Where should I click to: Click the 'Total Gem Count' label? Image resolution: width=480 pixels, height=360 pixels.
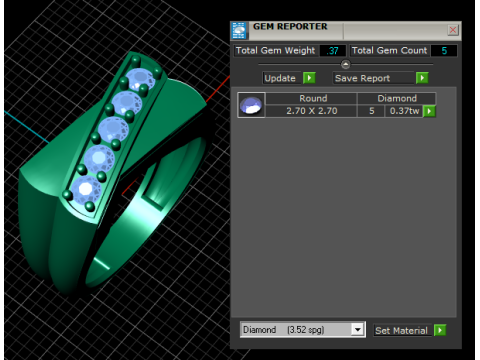[x=389, y=51]
